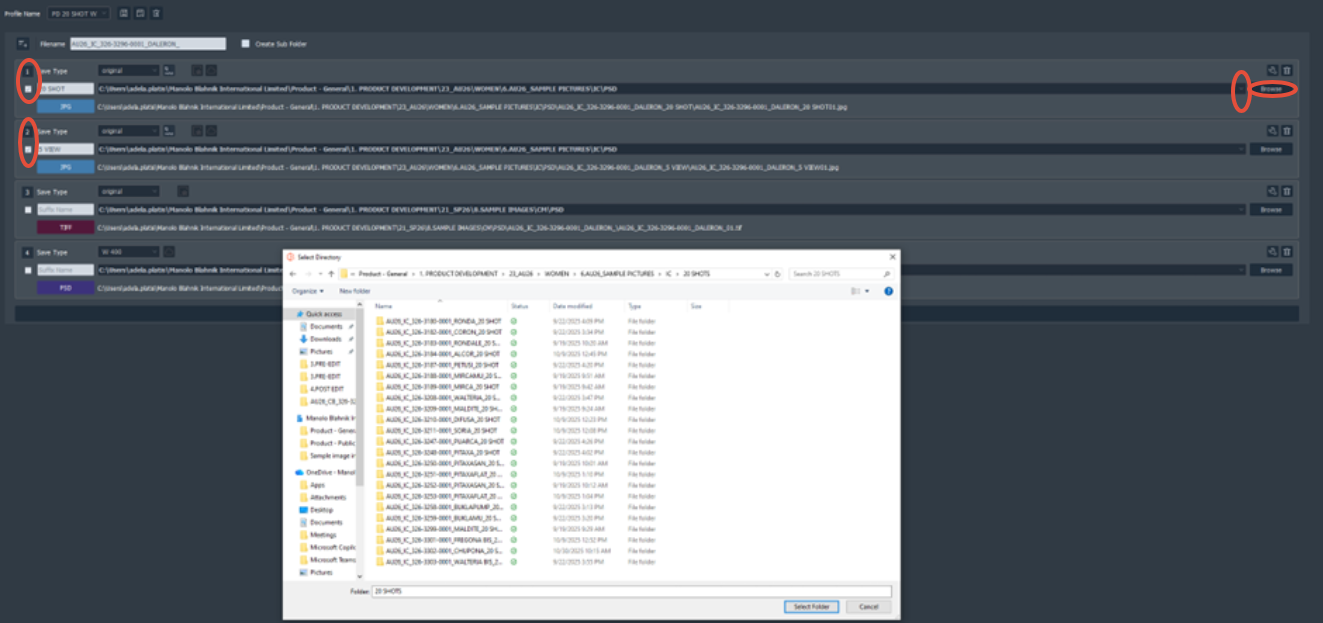The width and height of the screenshot is (1323, 623).
Task: Click the purple PSD format badge in row 4
Action: (65, 287)
